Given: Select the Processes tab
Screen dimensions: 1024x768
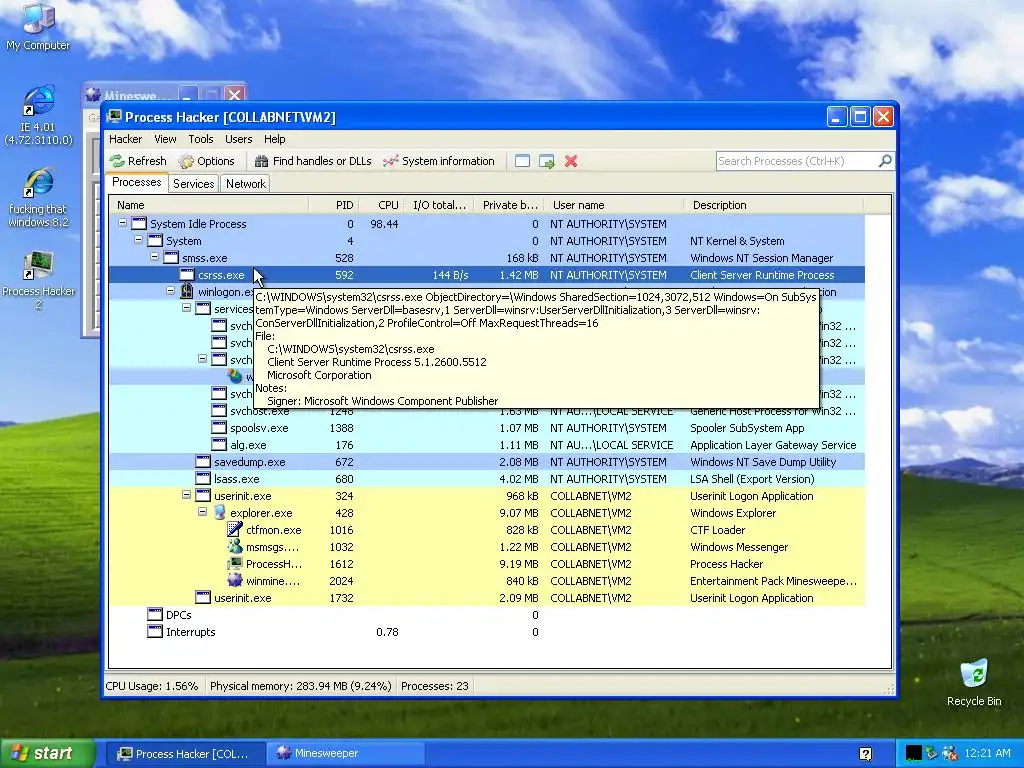Looking at the screenshot, I should coord(136,182).
